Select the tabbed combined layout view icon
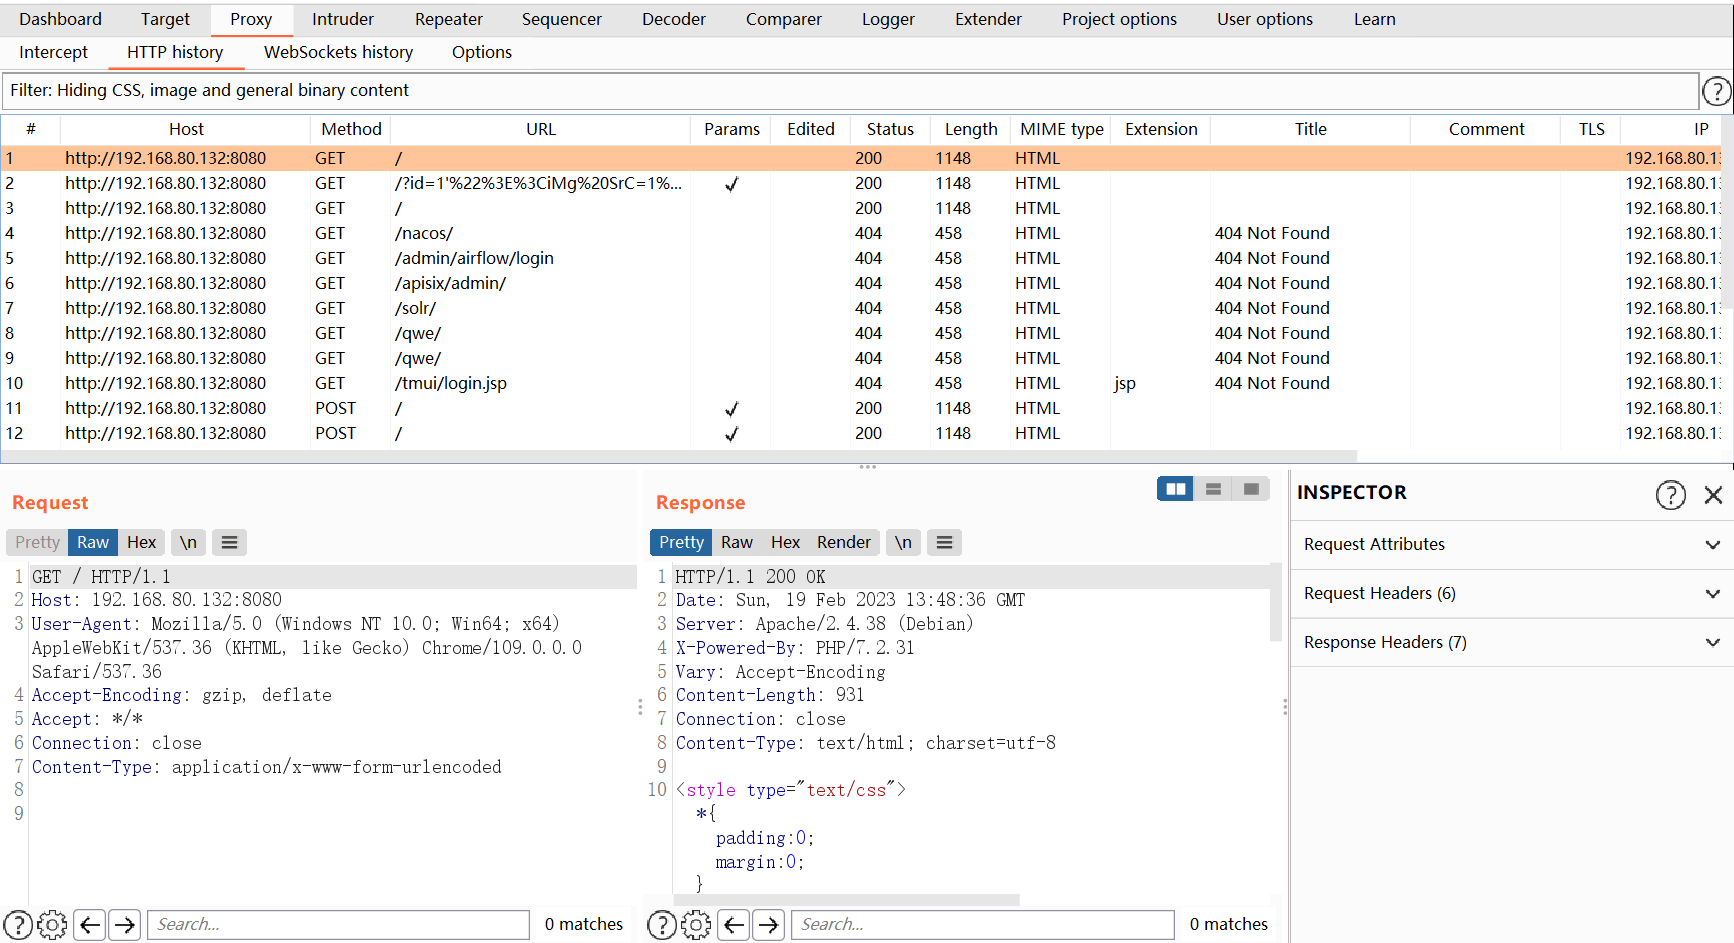The width and height of the screenshot is (1734, 943). [x=1250, y=489]
